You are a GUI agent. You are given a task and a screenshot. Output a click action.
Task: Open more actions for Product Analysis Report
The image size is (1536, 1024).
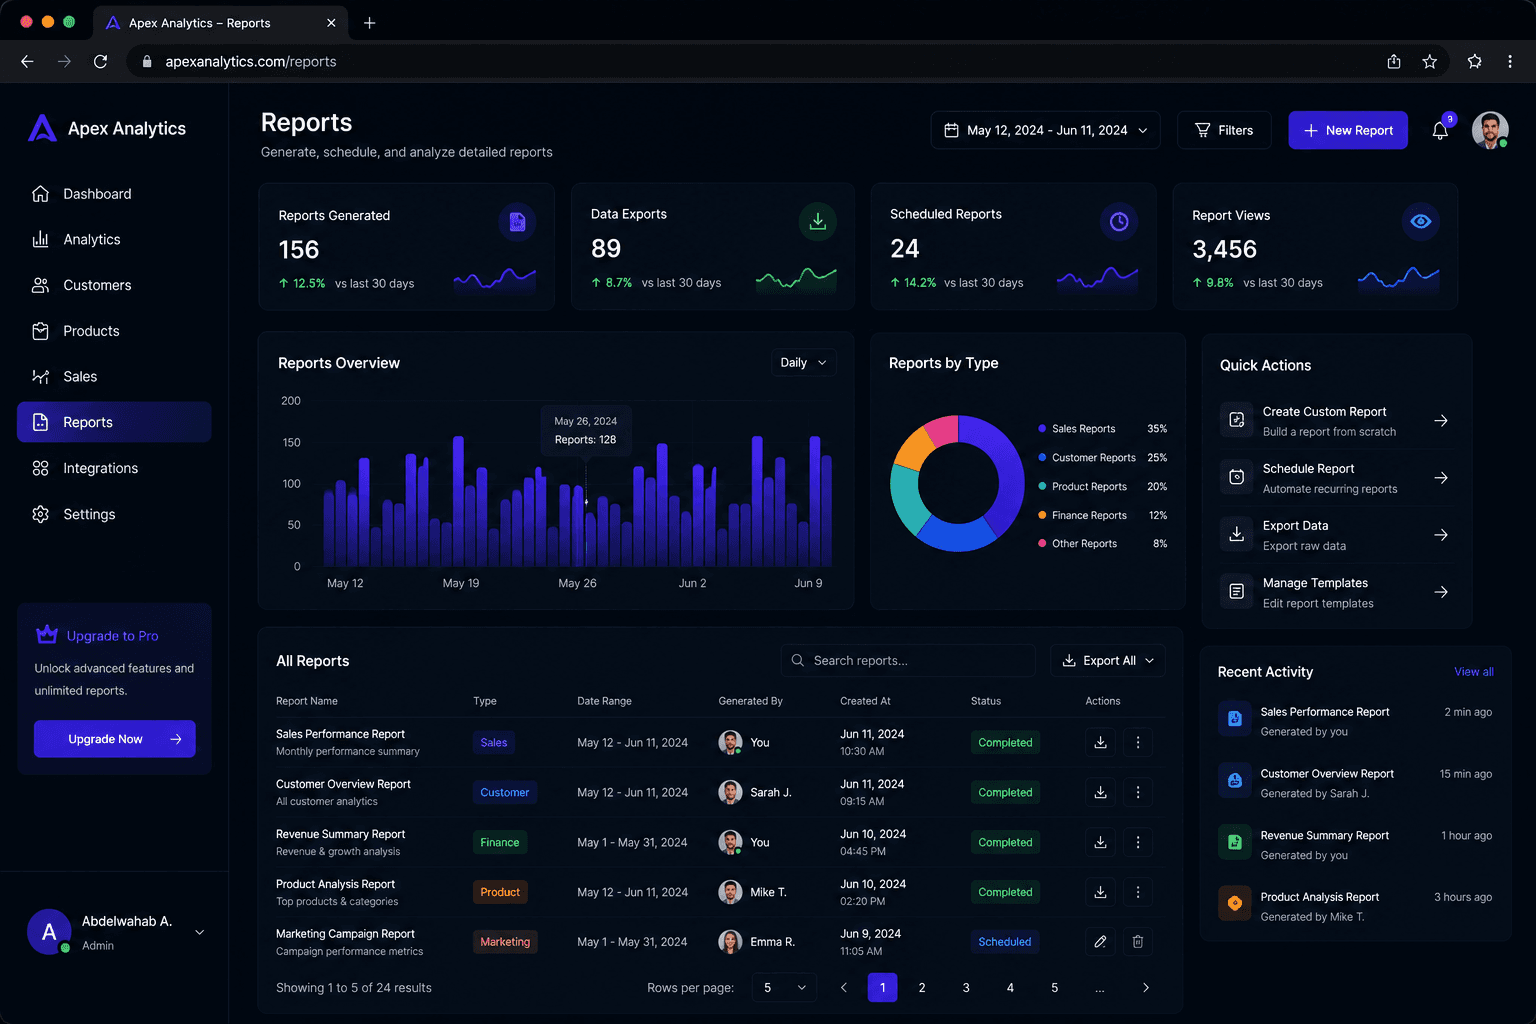(1138, 892)
